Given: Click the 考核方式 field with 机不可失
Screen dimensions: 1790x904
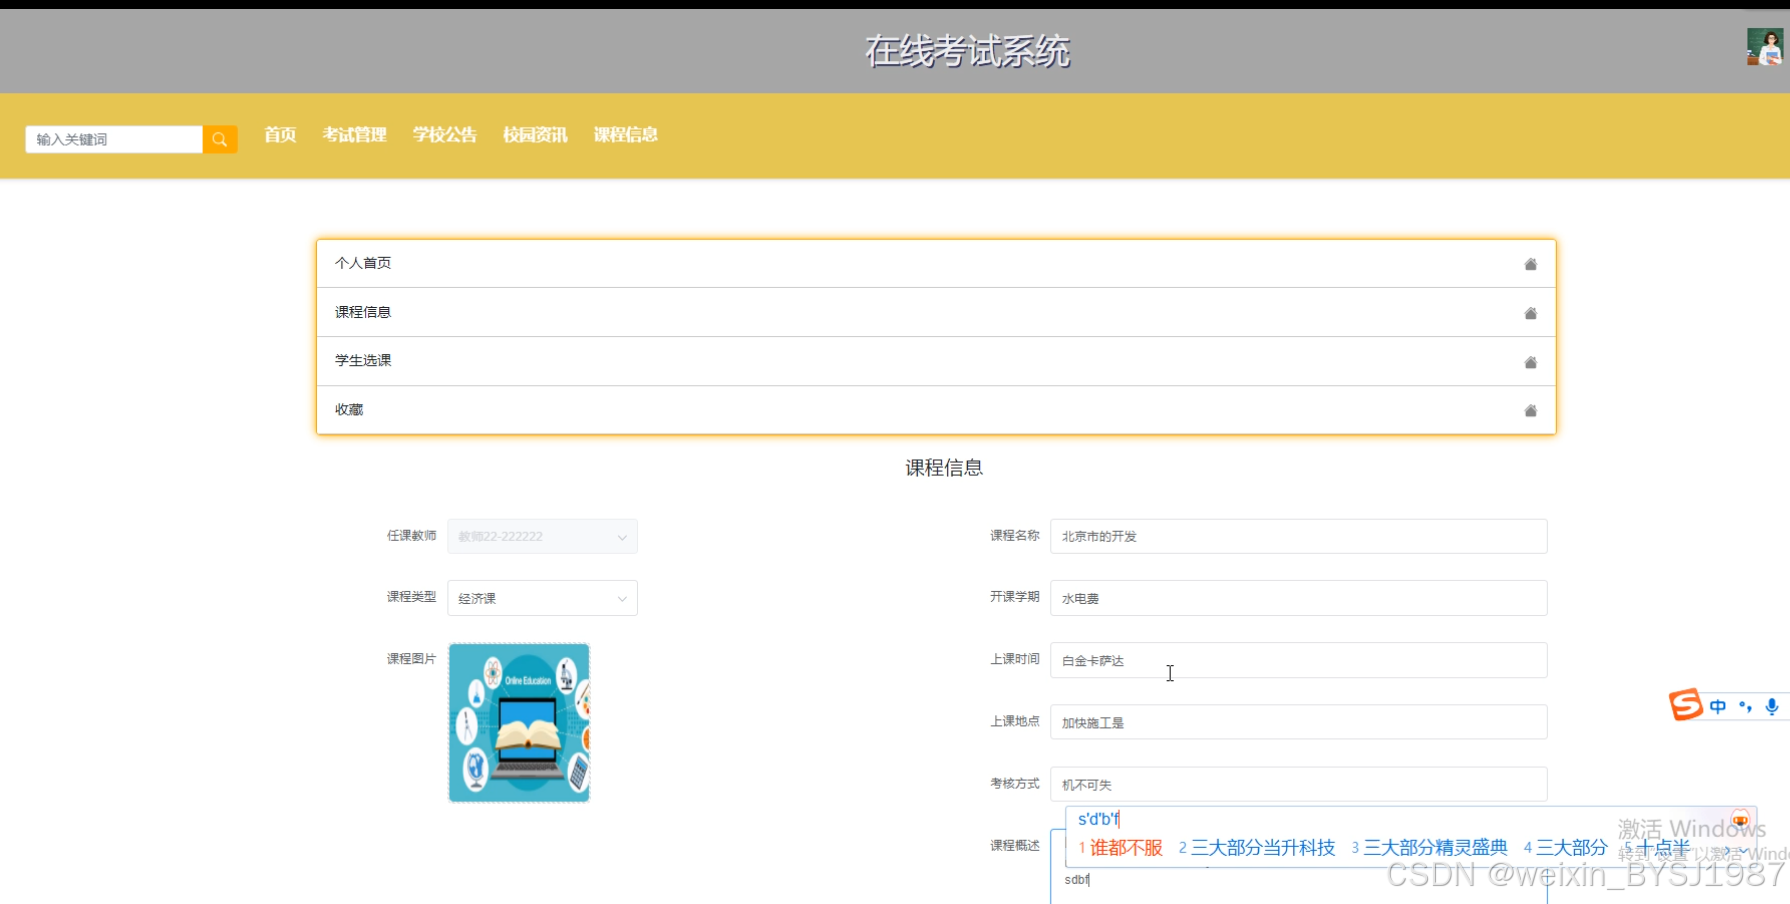Looking at the screenshot, I should point(1298,784).
